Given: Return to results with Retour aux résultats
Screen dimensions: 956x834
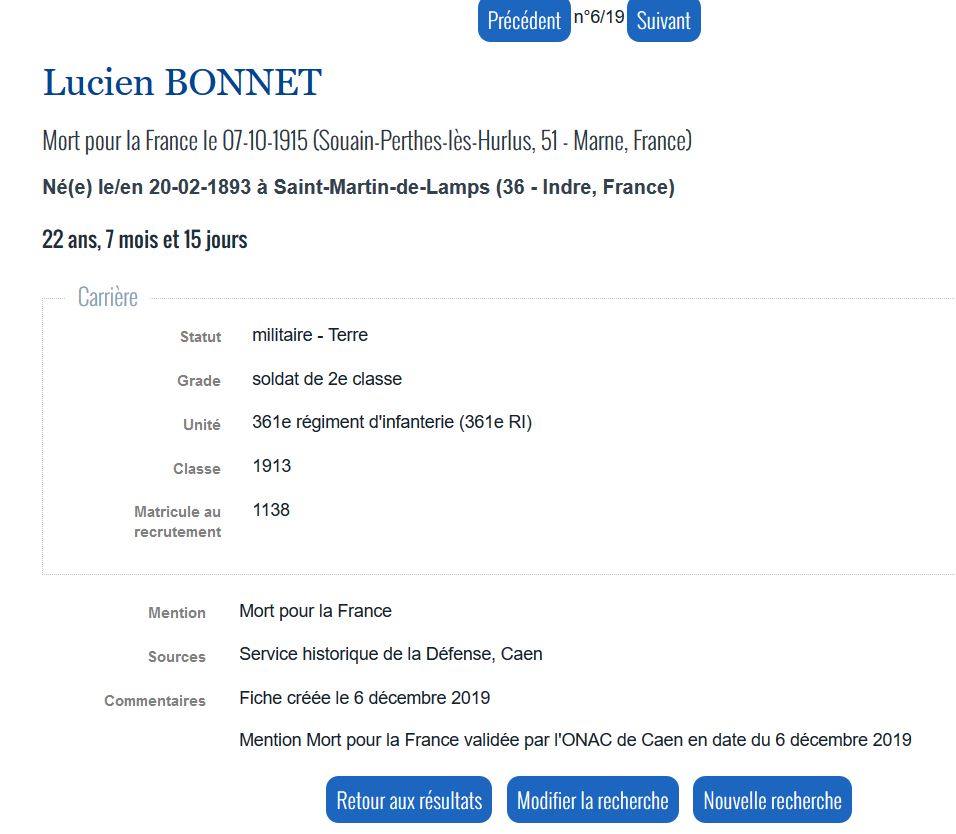Looking at the screenshot, I should tap(409, 800).
